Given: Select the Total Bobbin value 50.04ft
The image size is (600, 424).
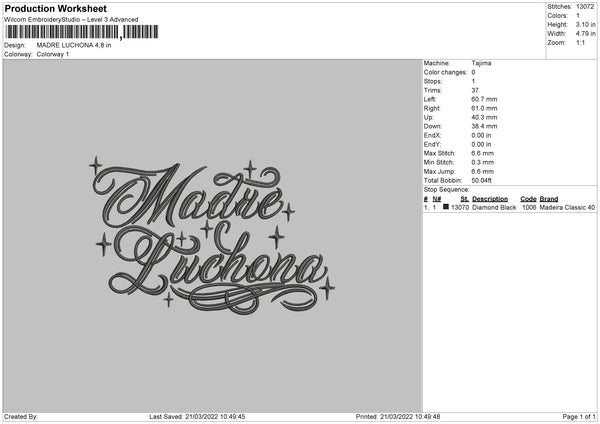Looking at the screenshot, I should [x=481, y=181].
